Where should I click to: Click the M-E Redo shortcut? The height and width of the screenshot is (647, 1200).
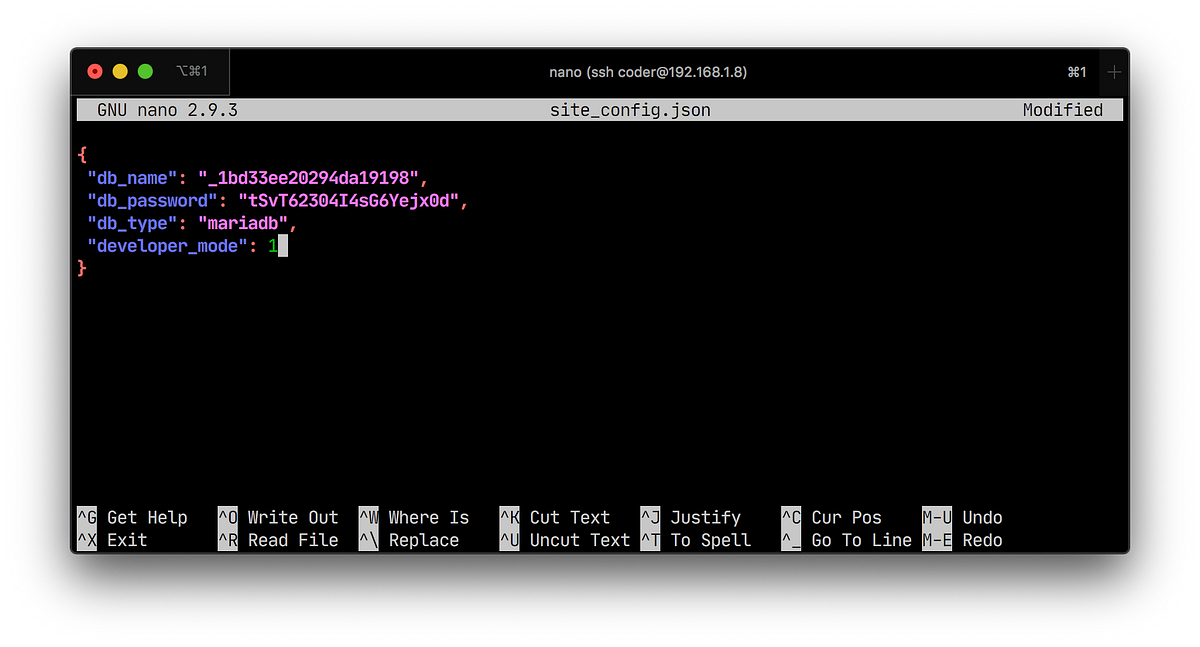pyautogui.click(x=962, y=540)
